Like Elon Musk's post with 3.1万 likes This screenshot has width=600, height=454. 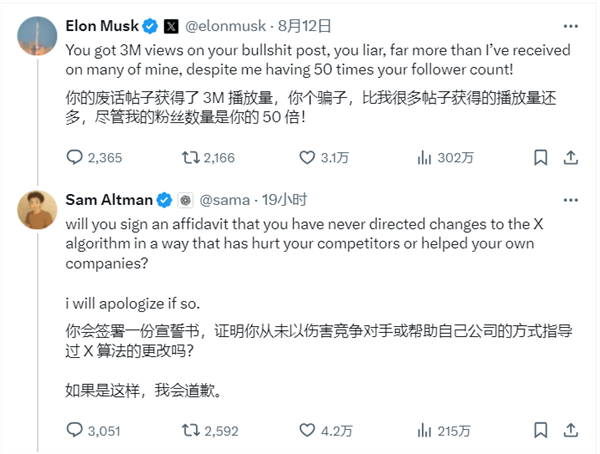pos(309,156)
